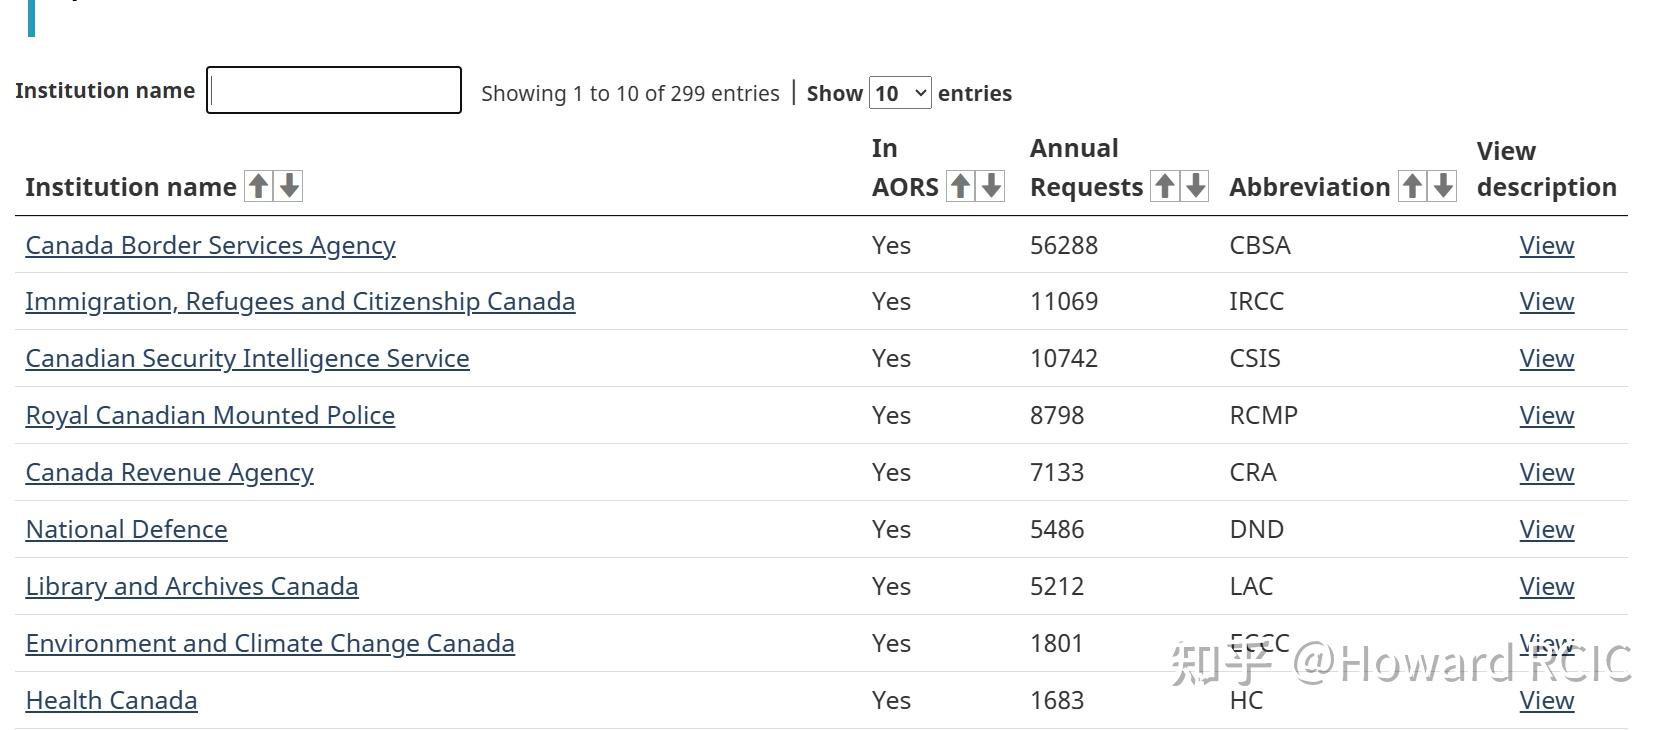Sort Annual Requests ascending arrow
This screenshot has height=730, width=1675.
[1164, 186]
